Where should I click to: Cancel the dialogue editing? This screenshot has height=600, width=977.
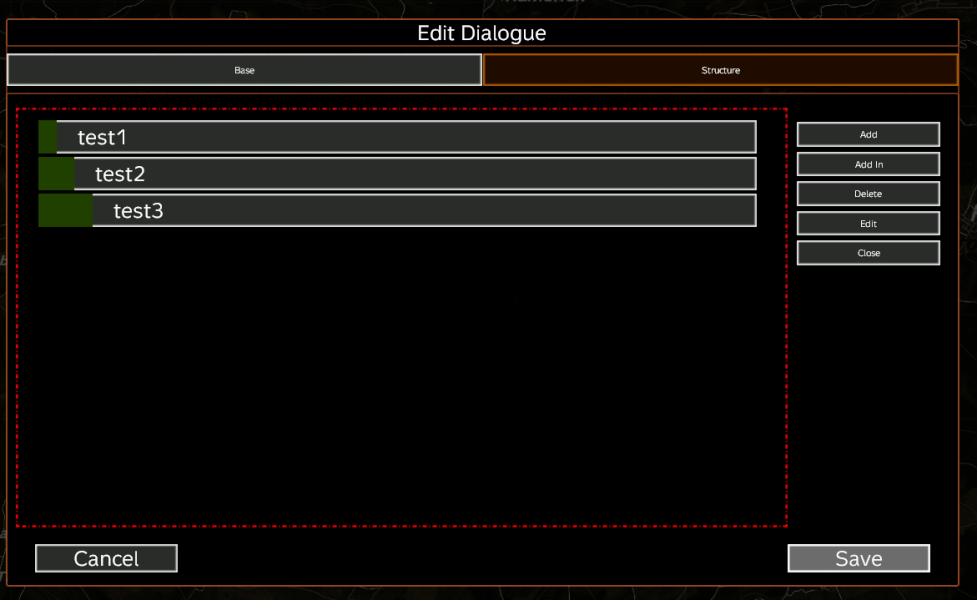(106, 558)
